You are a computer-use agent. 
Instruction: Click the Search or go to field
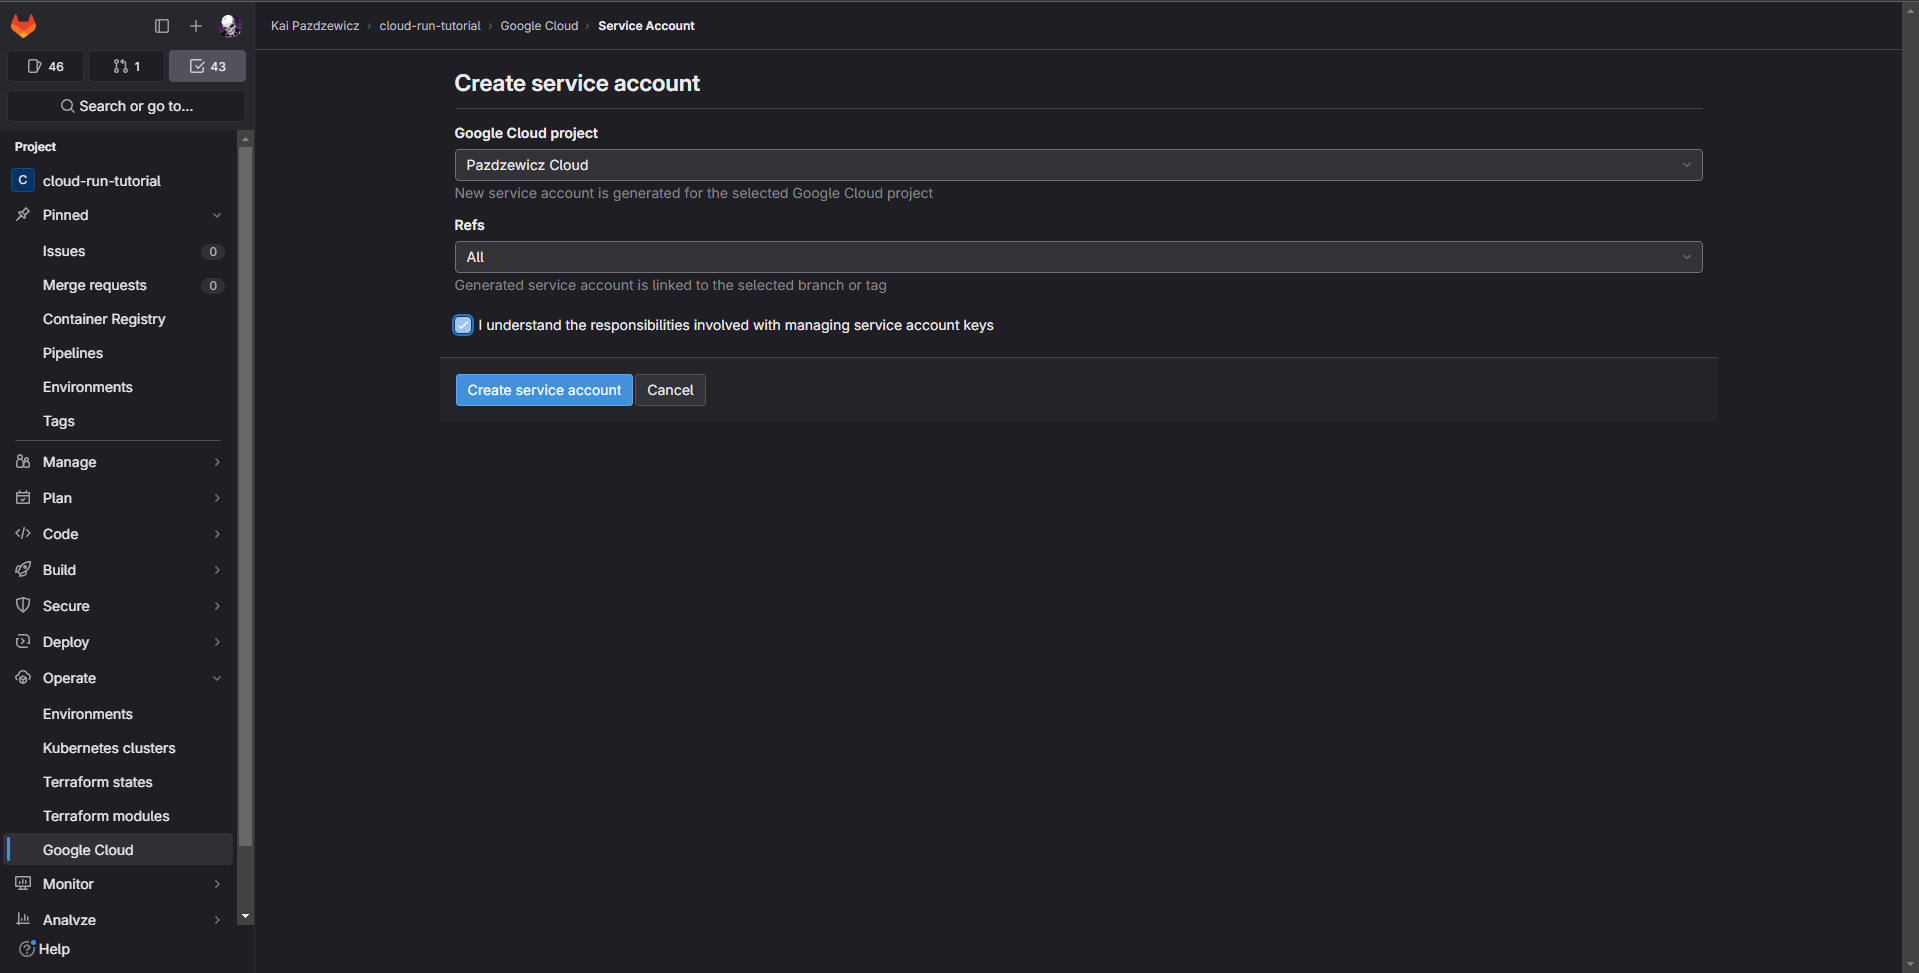point(127,106)
